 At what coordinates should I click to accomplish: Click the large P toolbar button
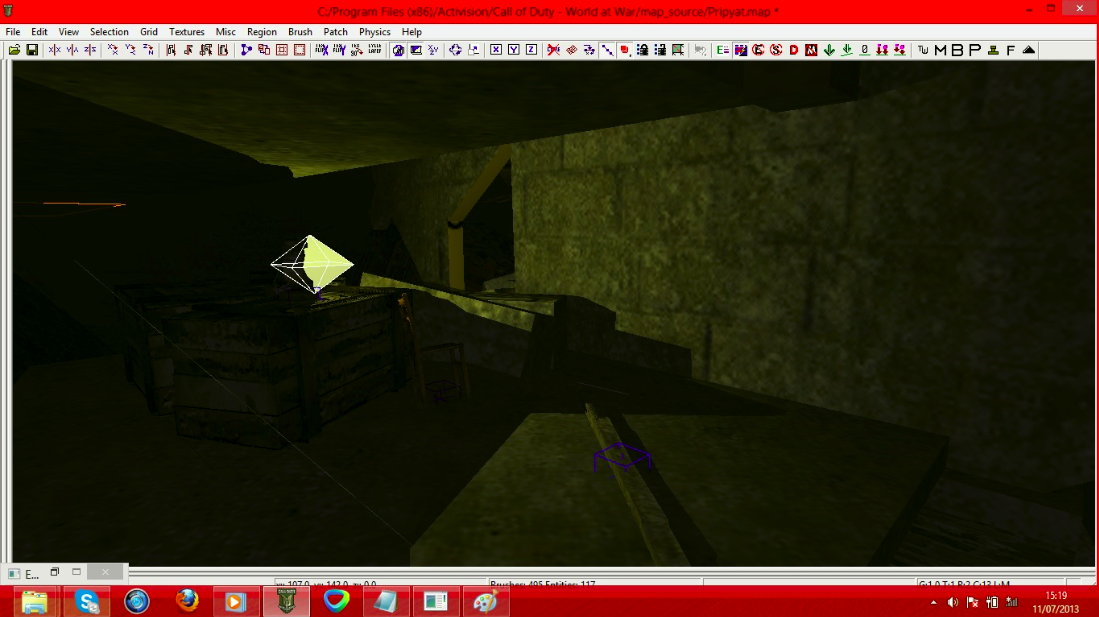click(975, 50)
